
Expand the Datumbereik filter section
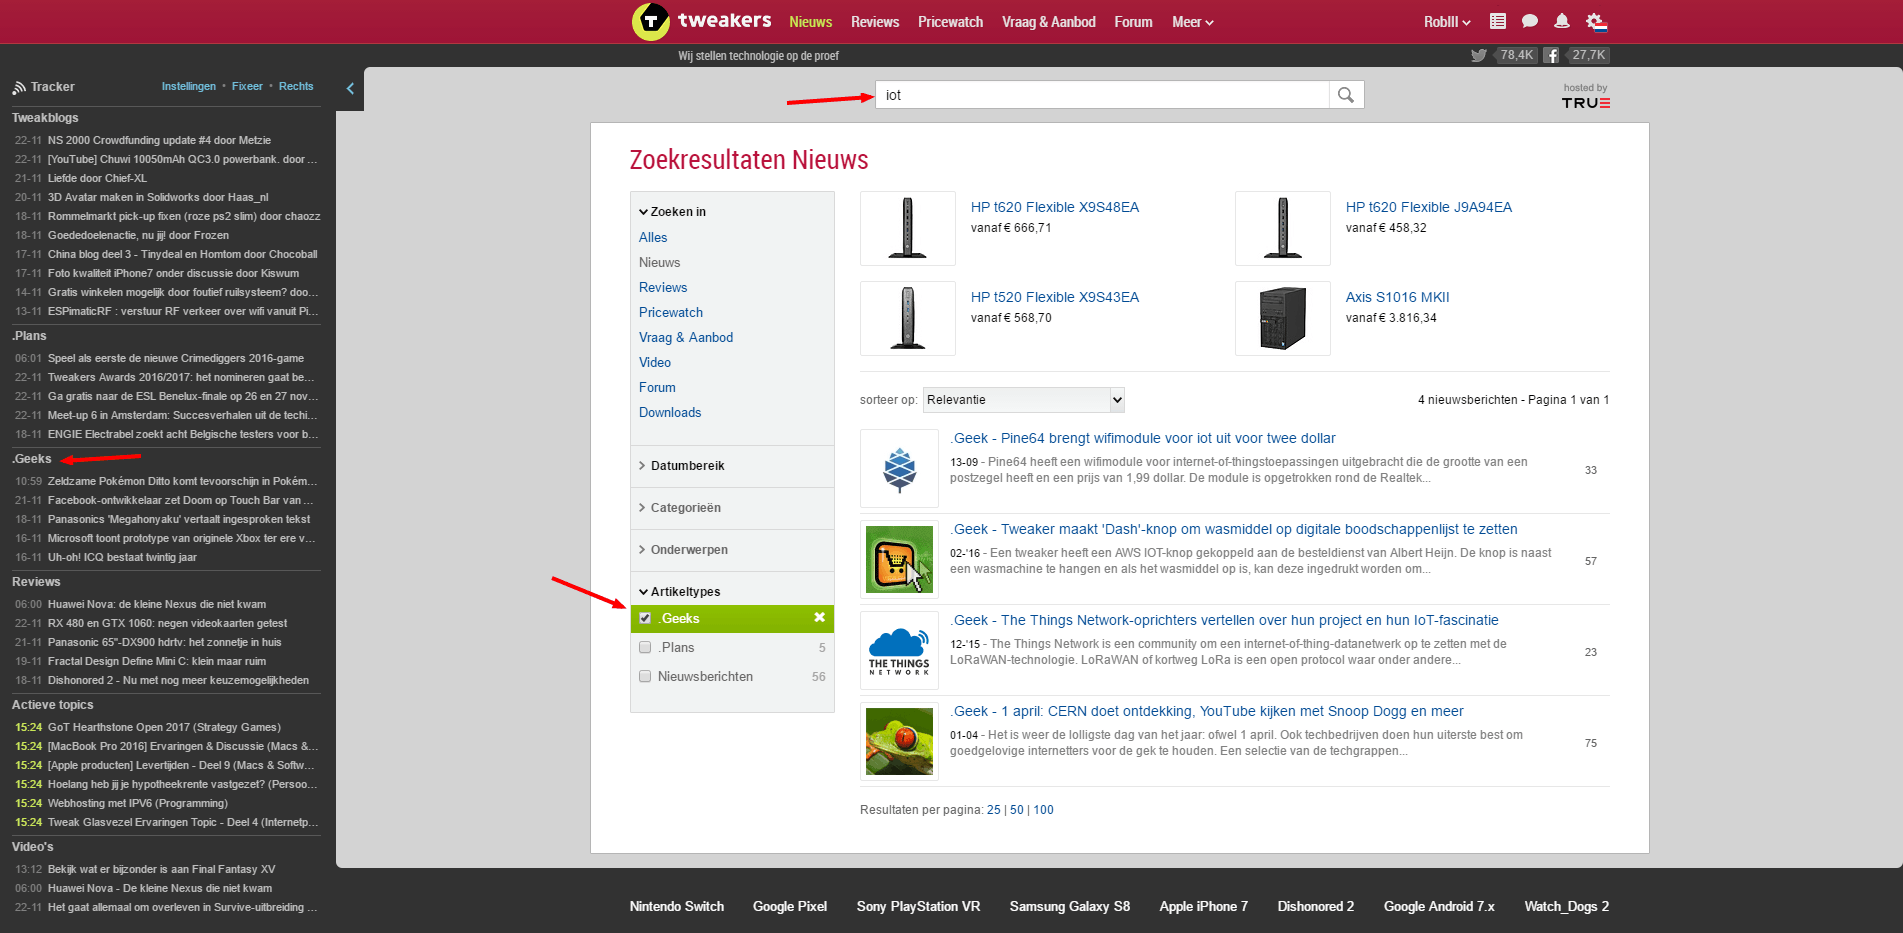(682, 466)
